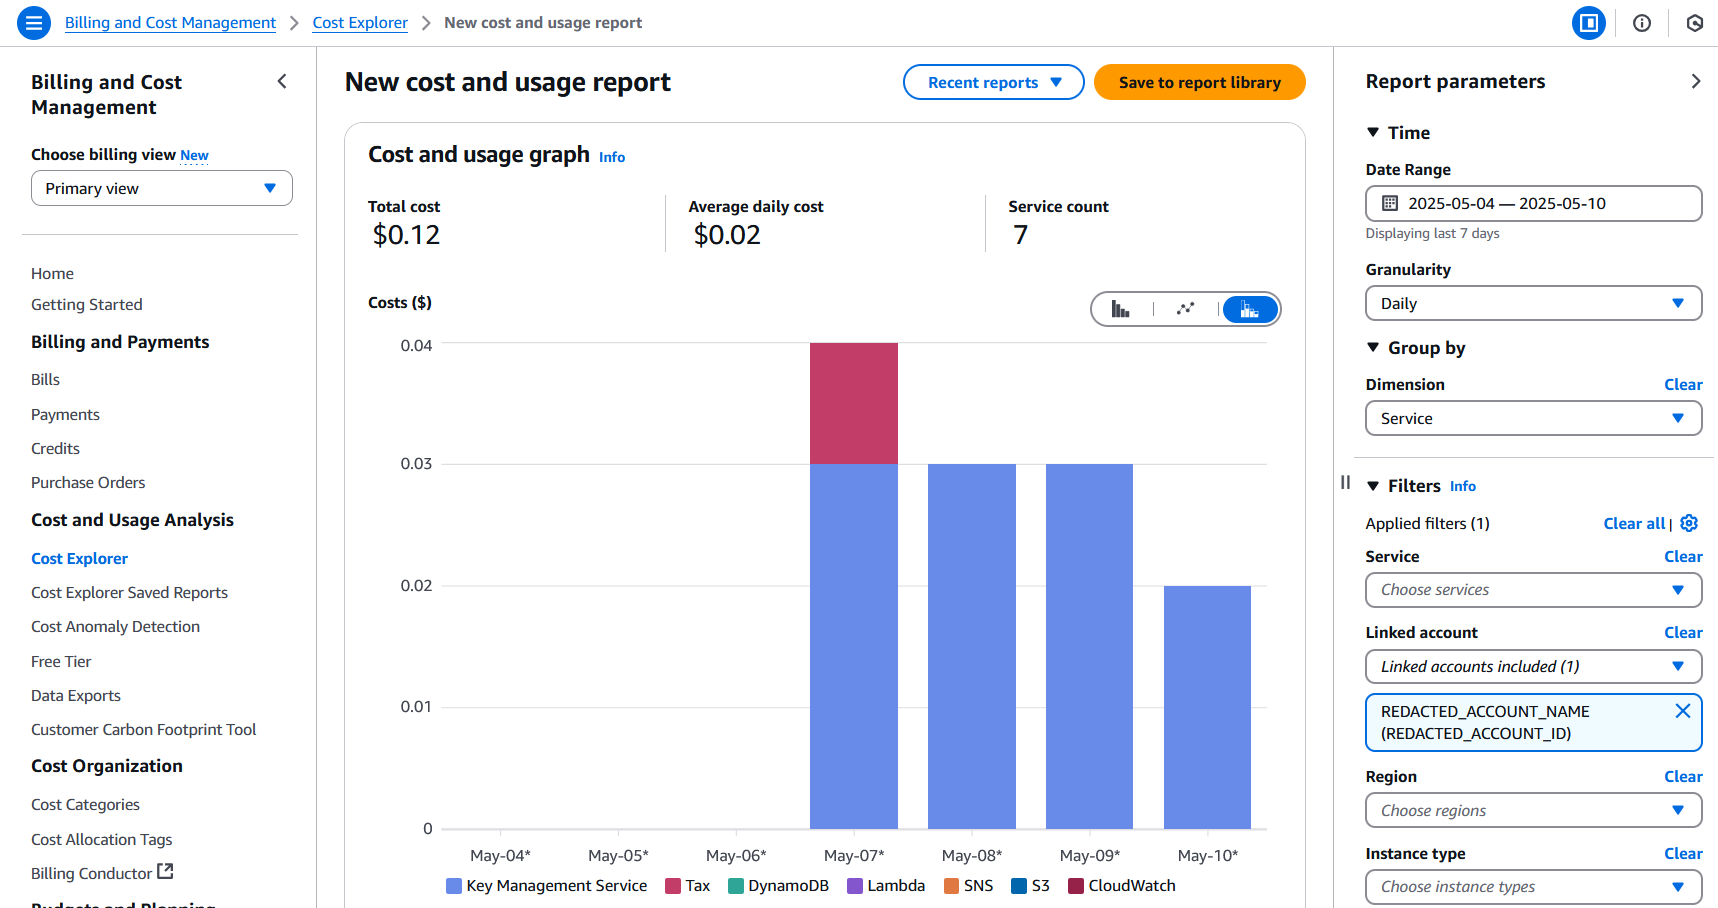Screen dimensions: 1718x908
Task: Collapse the Report parameters panel arrow
Action: (x=1695, y=82)
